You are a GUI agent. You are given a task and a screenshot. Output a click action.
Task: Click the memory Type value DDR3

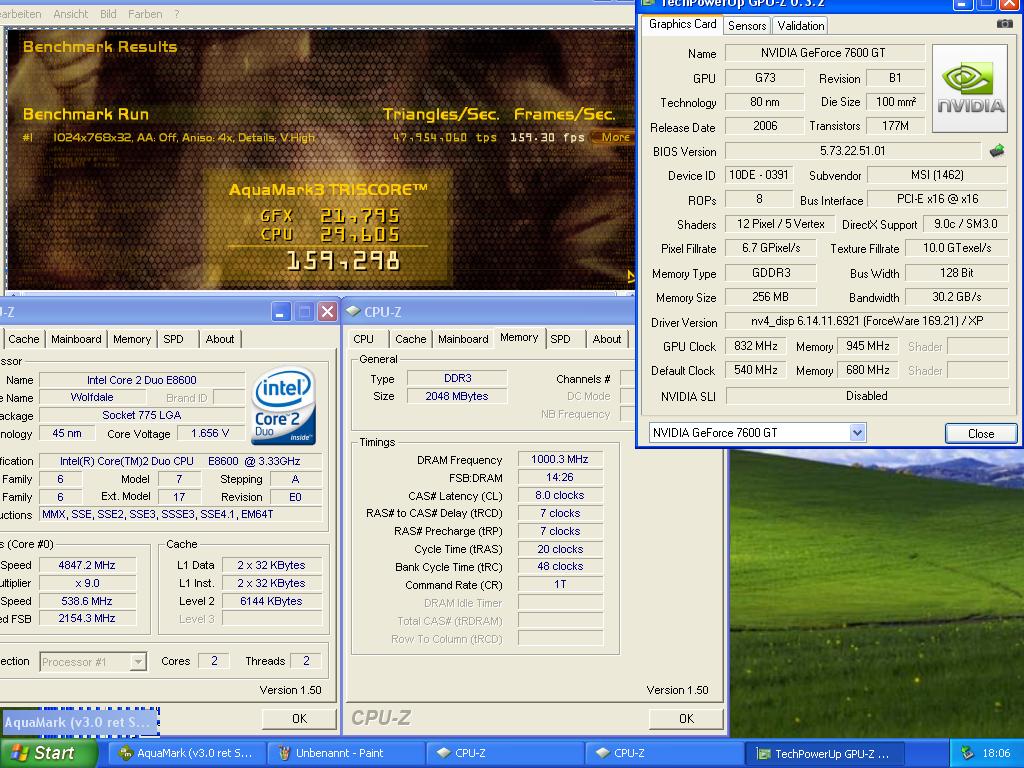click(457, 378)
